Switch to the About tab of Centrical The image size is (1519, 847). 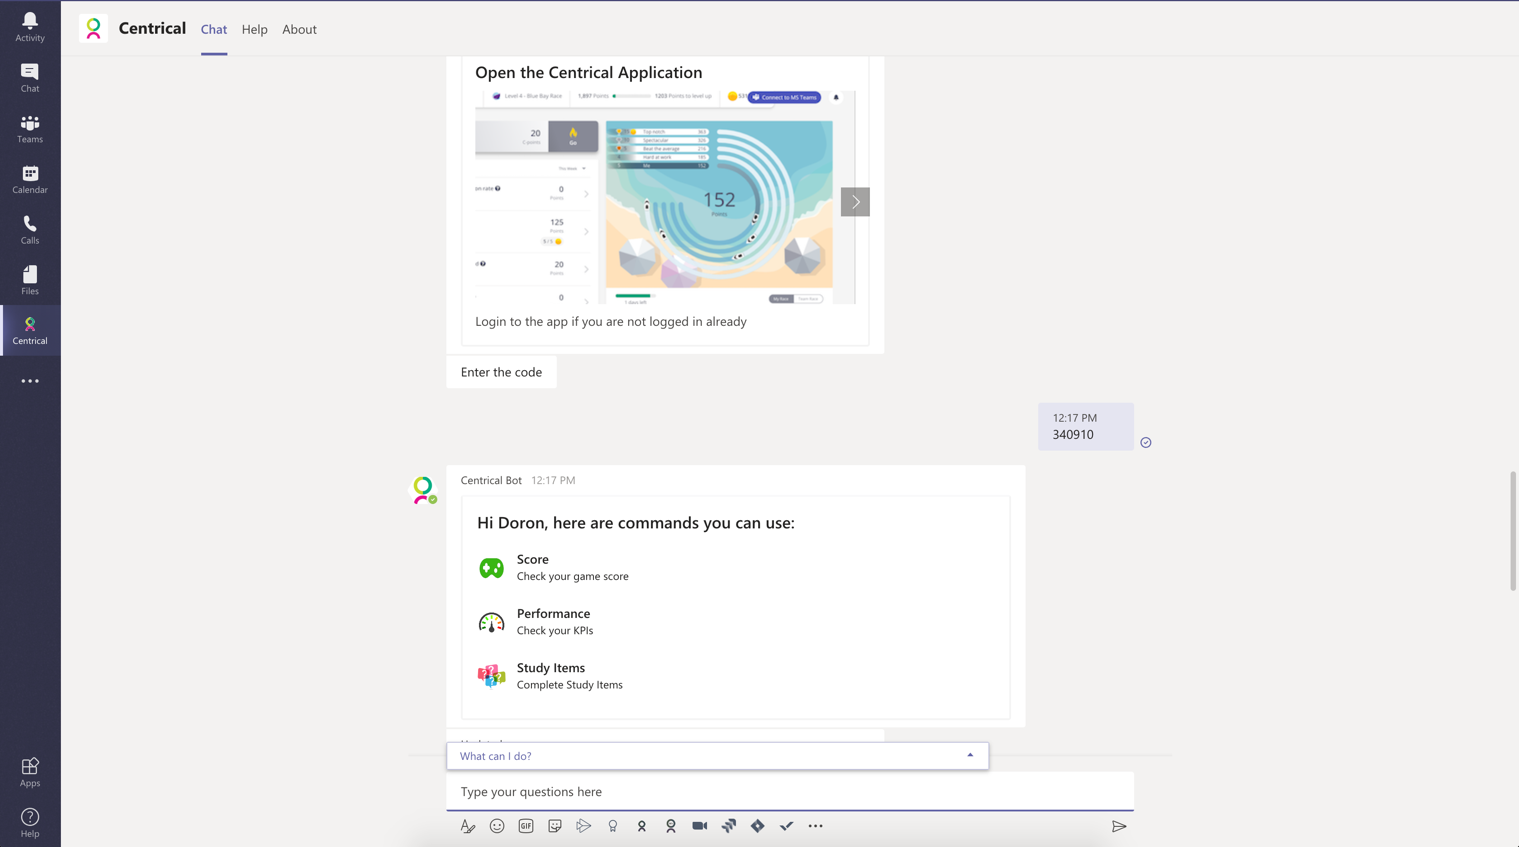tap(299, 29)
